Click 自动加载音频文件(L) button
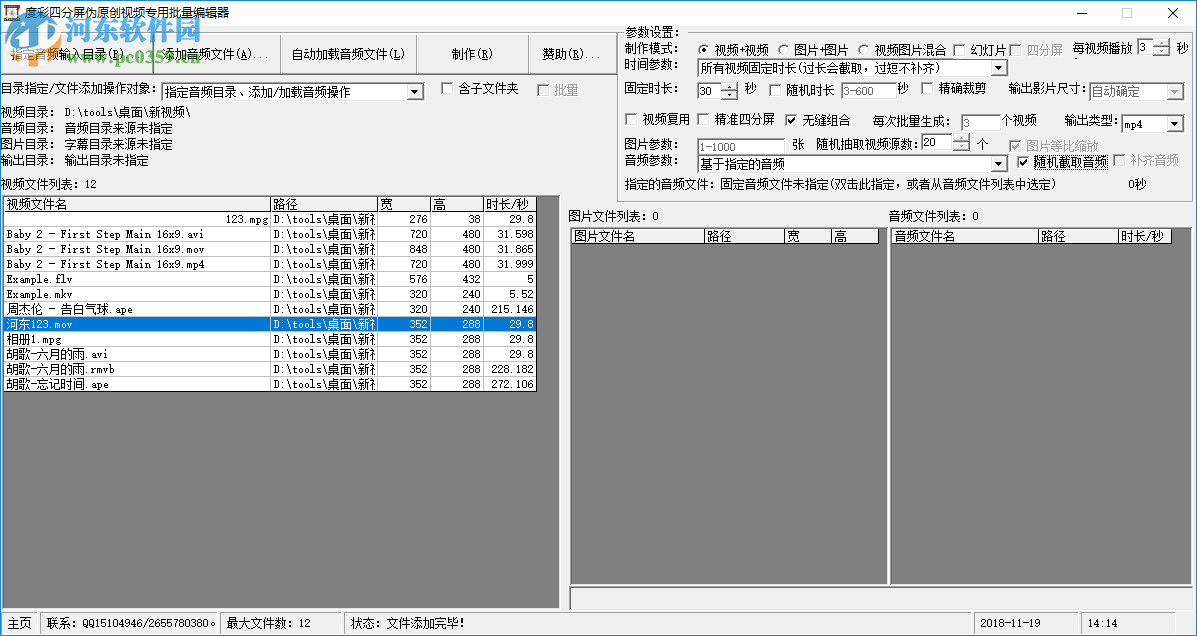1197x636 pixels. pyautogui.click(x=348, y=53)
